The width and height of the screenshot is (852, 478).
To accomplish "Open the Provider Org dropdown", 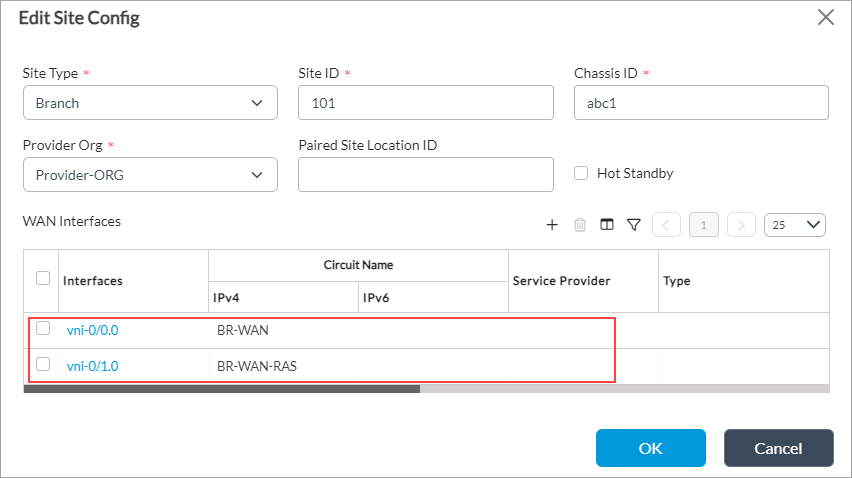I will (x=150, y=174).
